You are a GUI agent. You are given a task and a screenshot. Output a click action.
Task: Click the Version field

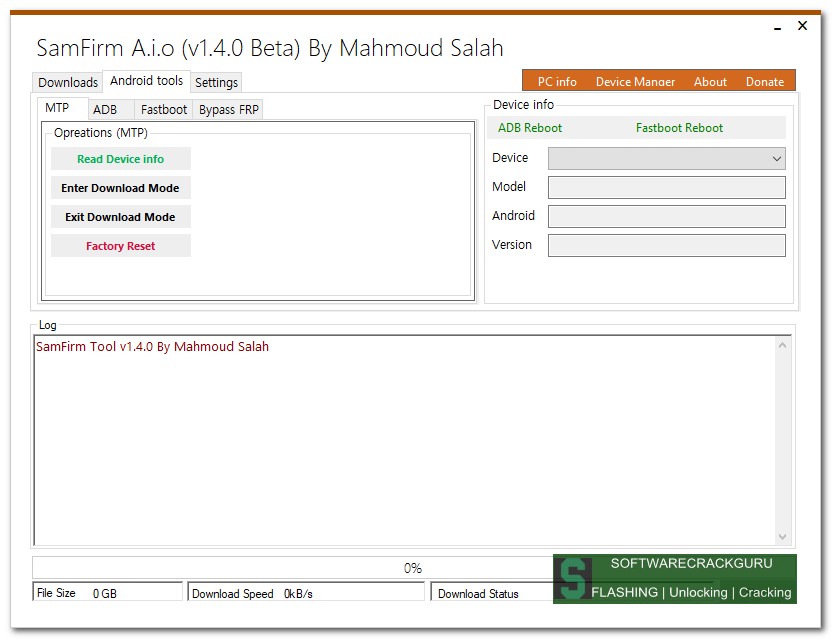(666, 246)
